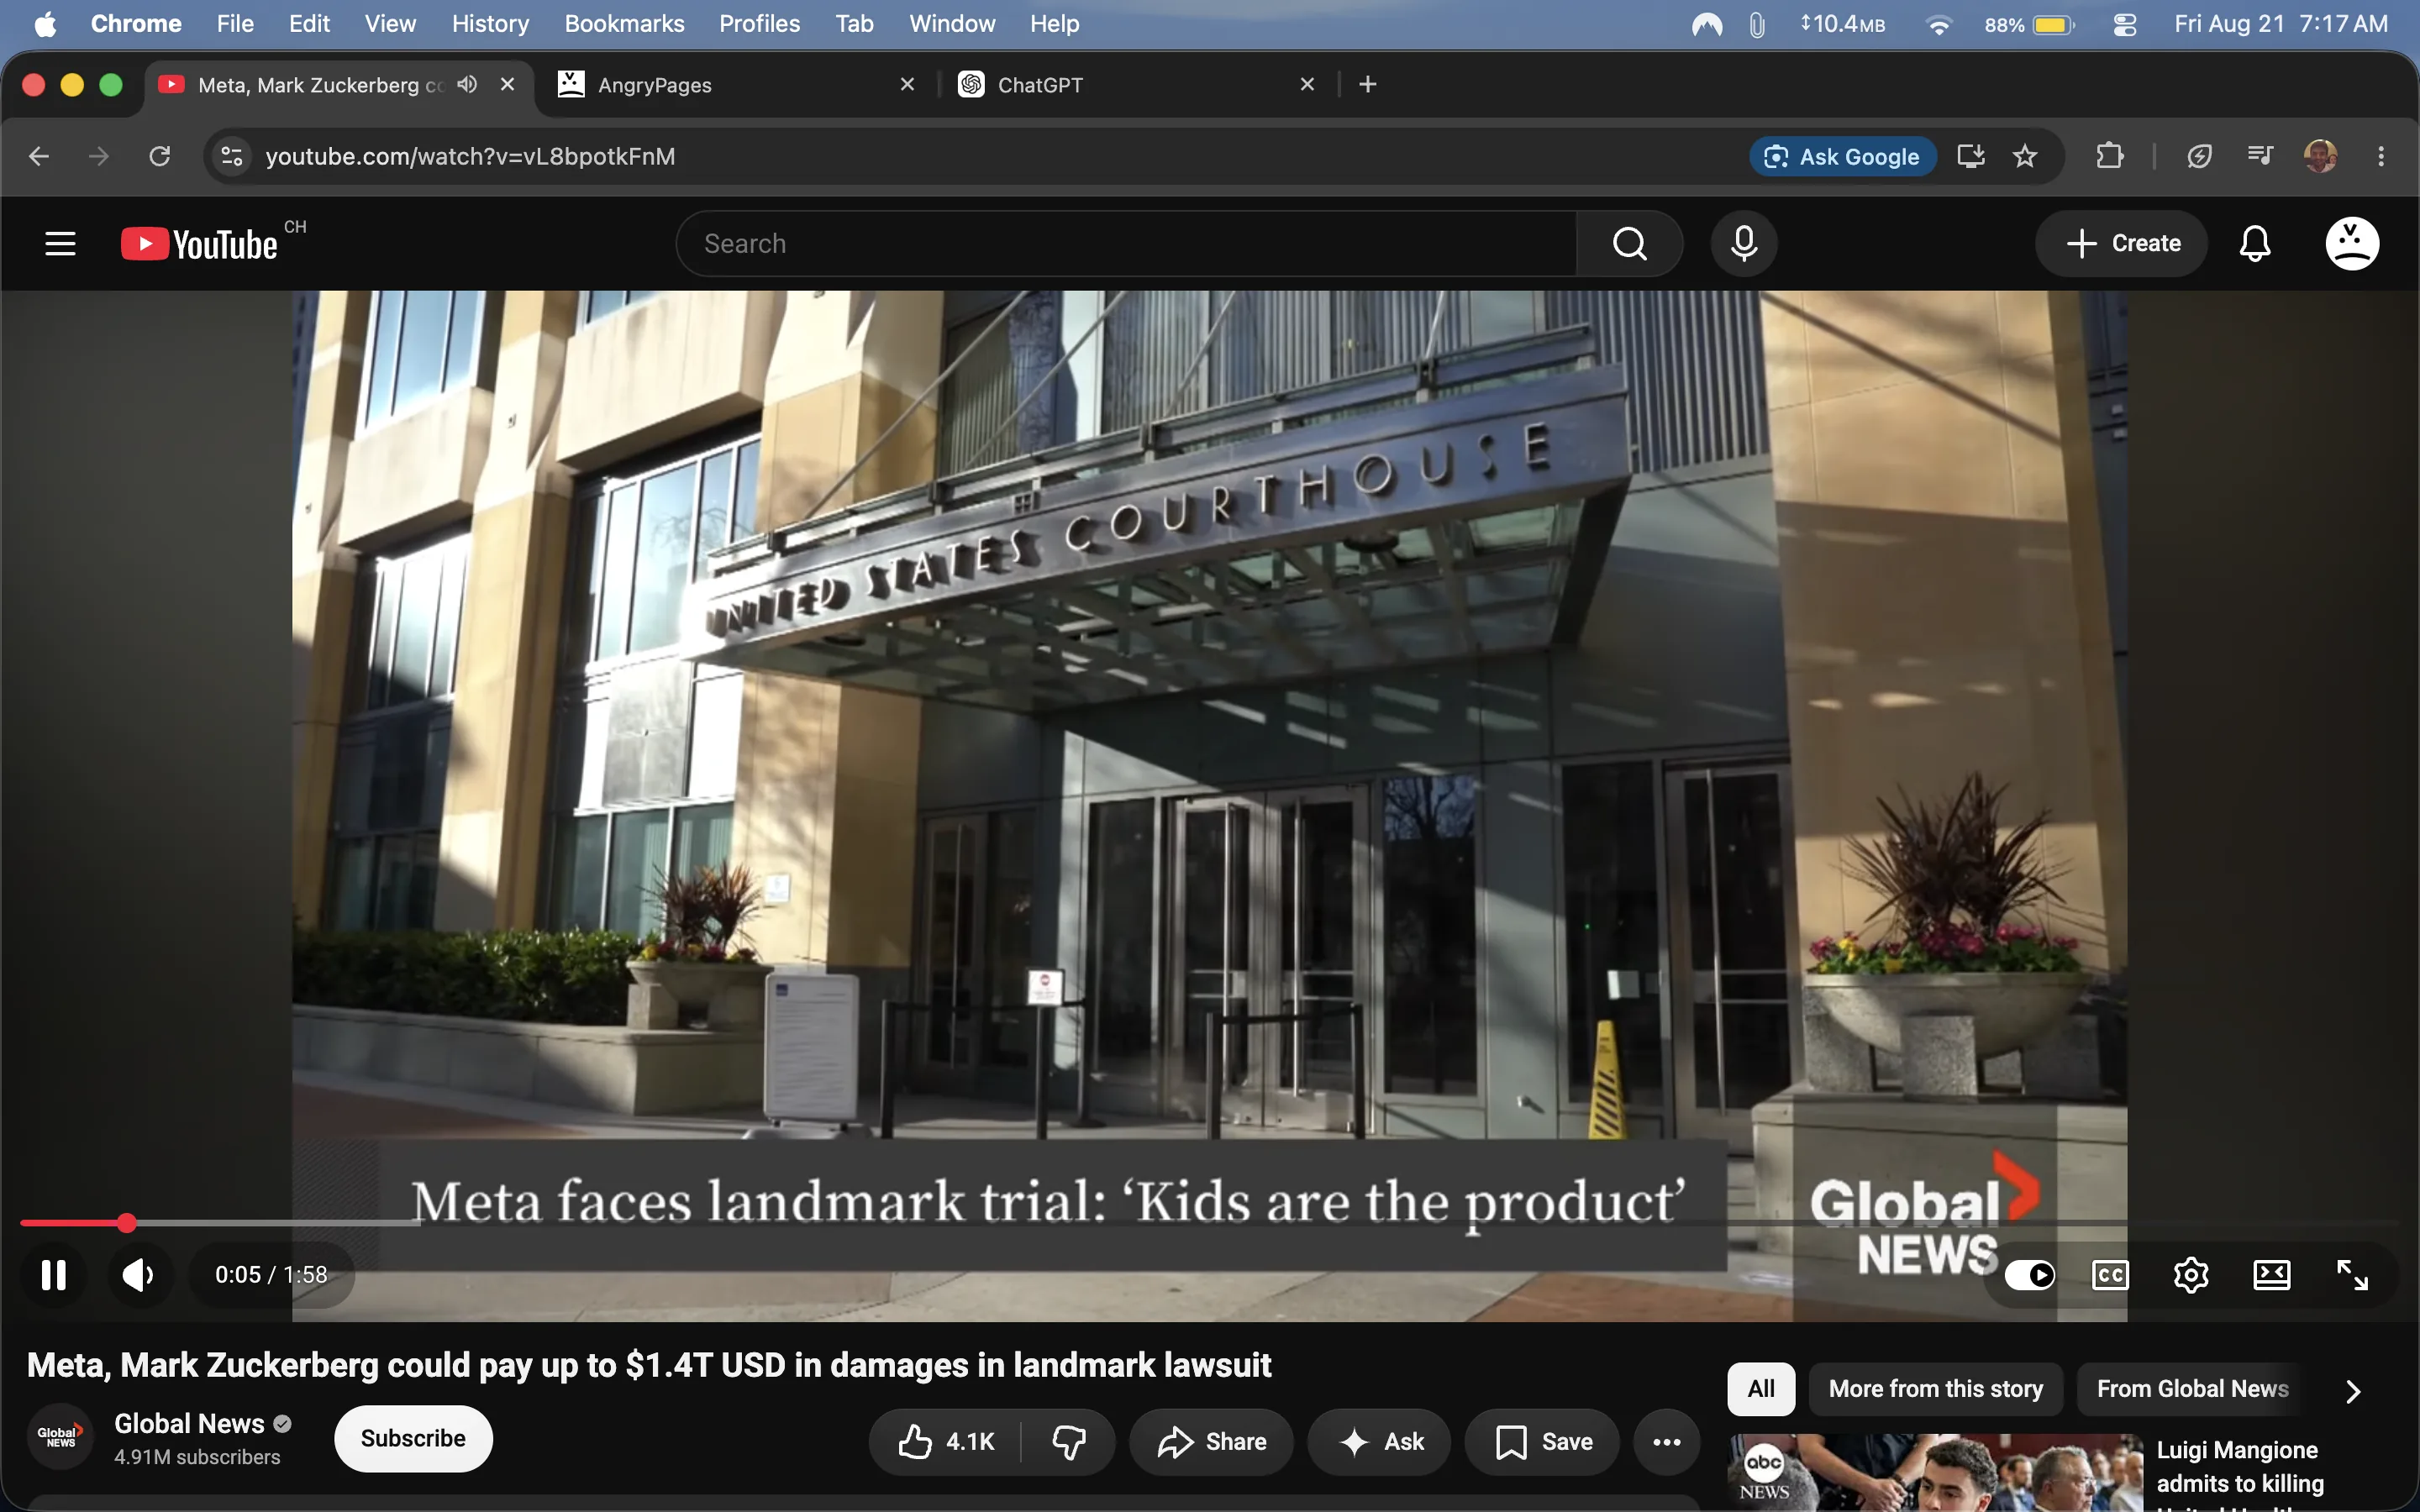Search with your voice microphone icon

click(1744, 243)
